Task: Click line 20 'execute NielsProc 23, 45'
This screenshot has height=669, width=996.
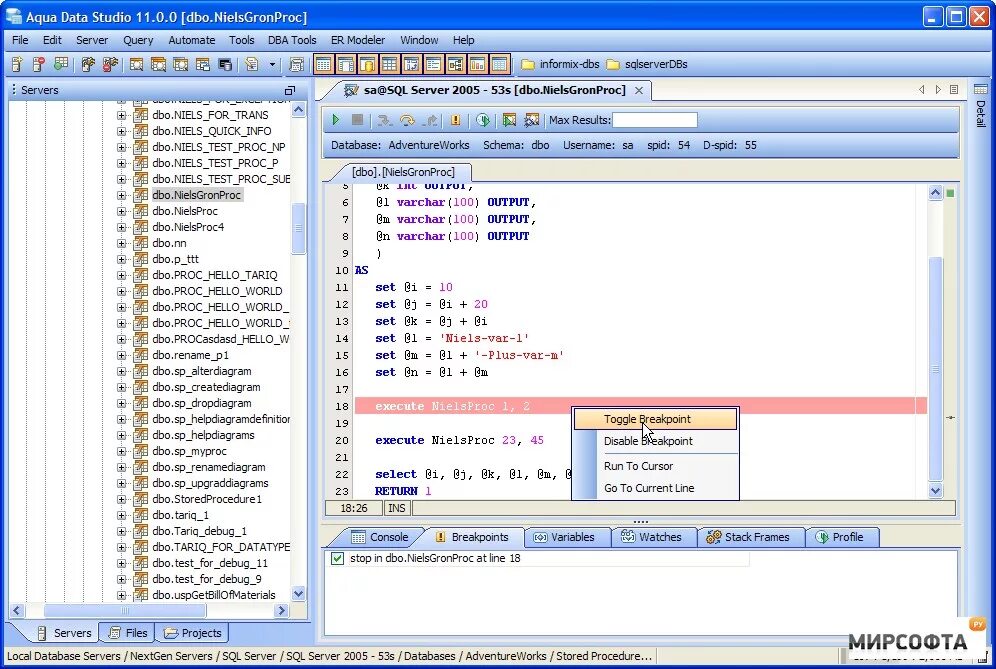Action: coord(459,440)
